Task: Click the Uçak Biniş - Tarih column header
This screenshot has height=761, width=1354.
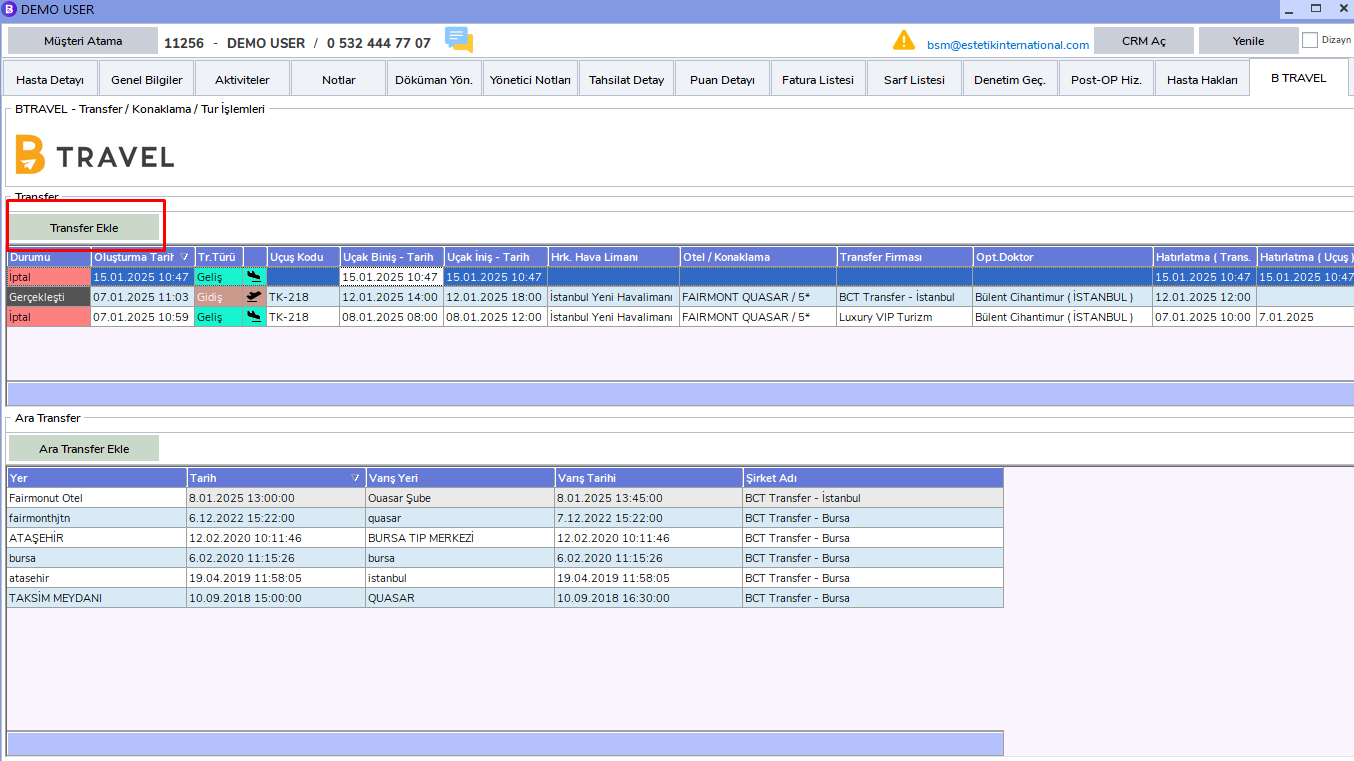Action: click(x=392, y=257)
